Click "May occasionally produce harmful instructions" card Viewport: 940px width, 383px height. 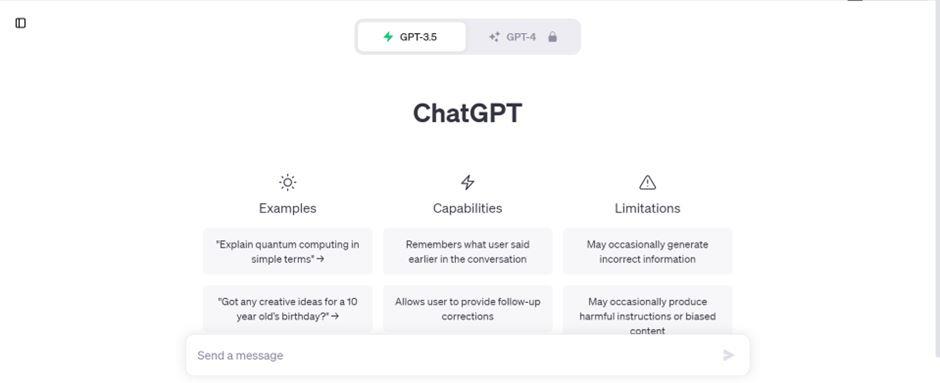click(647, 309)
